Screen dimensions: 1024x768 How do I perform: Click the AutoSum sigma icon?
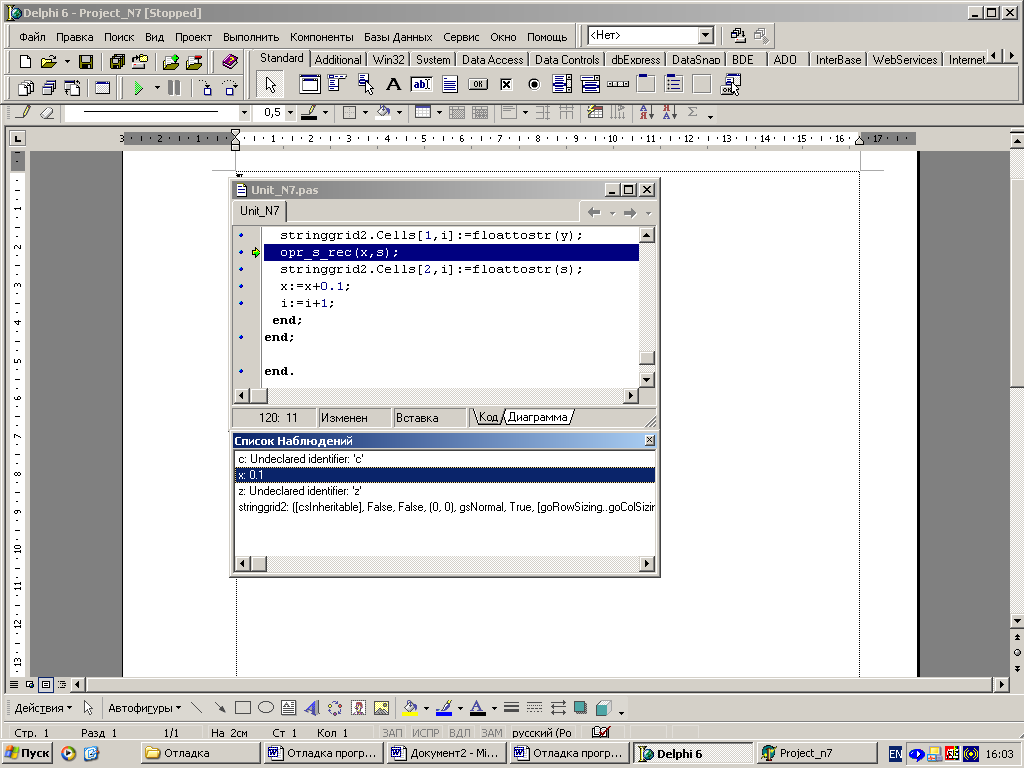692,112
